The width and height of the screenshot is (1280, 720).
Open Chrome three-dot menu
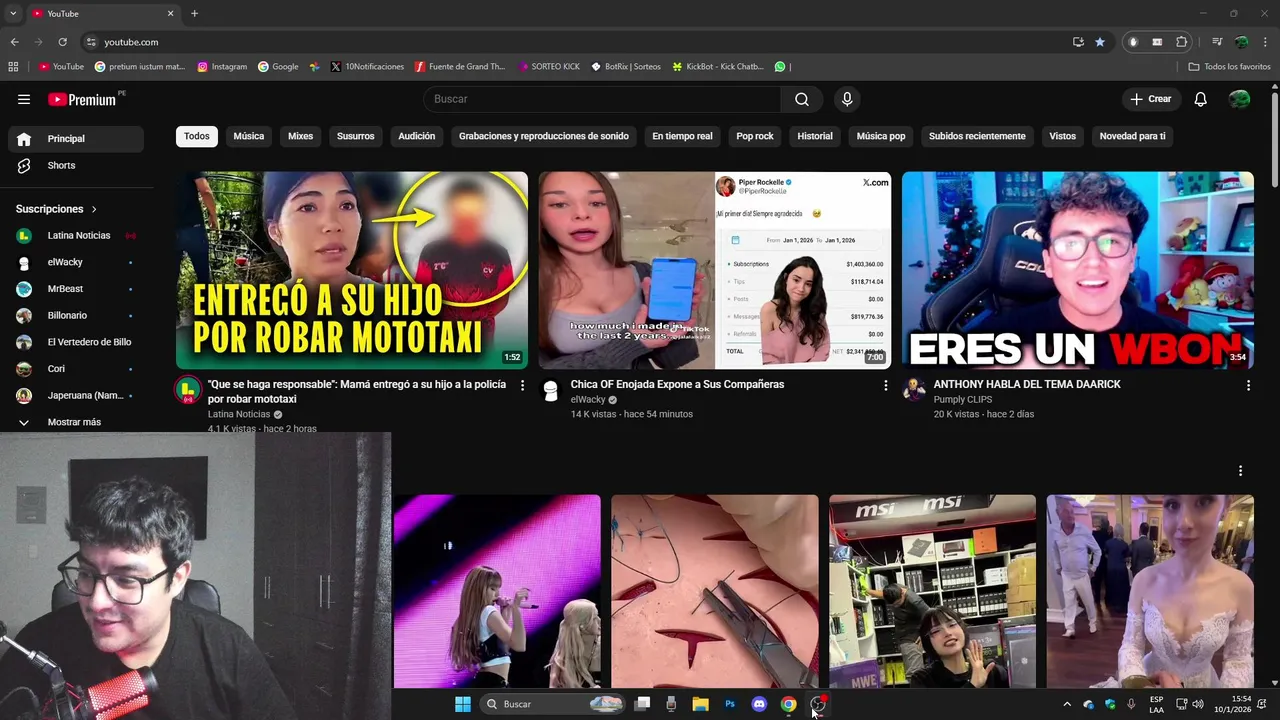(1264, 42)
